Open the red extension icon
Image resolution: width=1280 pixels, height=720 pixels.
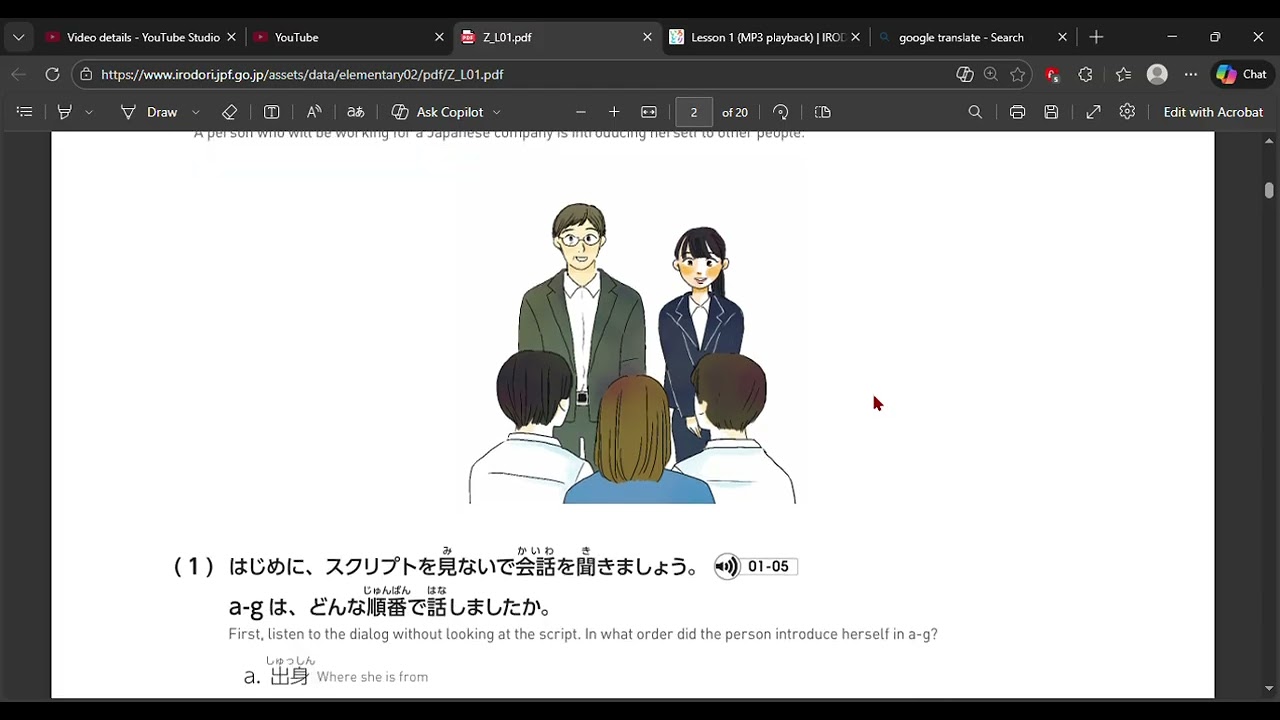click(1052, 74)
